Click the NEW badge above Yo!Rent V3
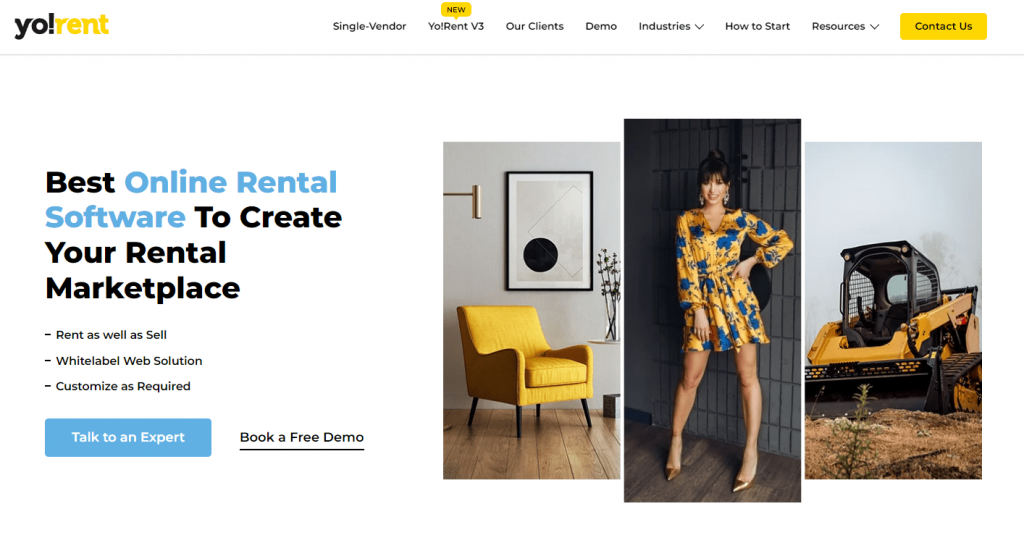This screenshot has height=543, width=1024. 456,10
